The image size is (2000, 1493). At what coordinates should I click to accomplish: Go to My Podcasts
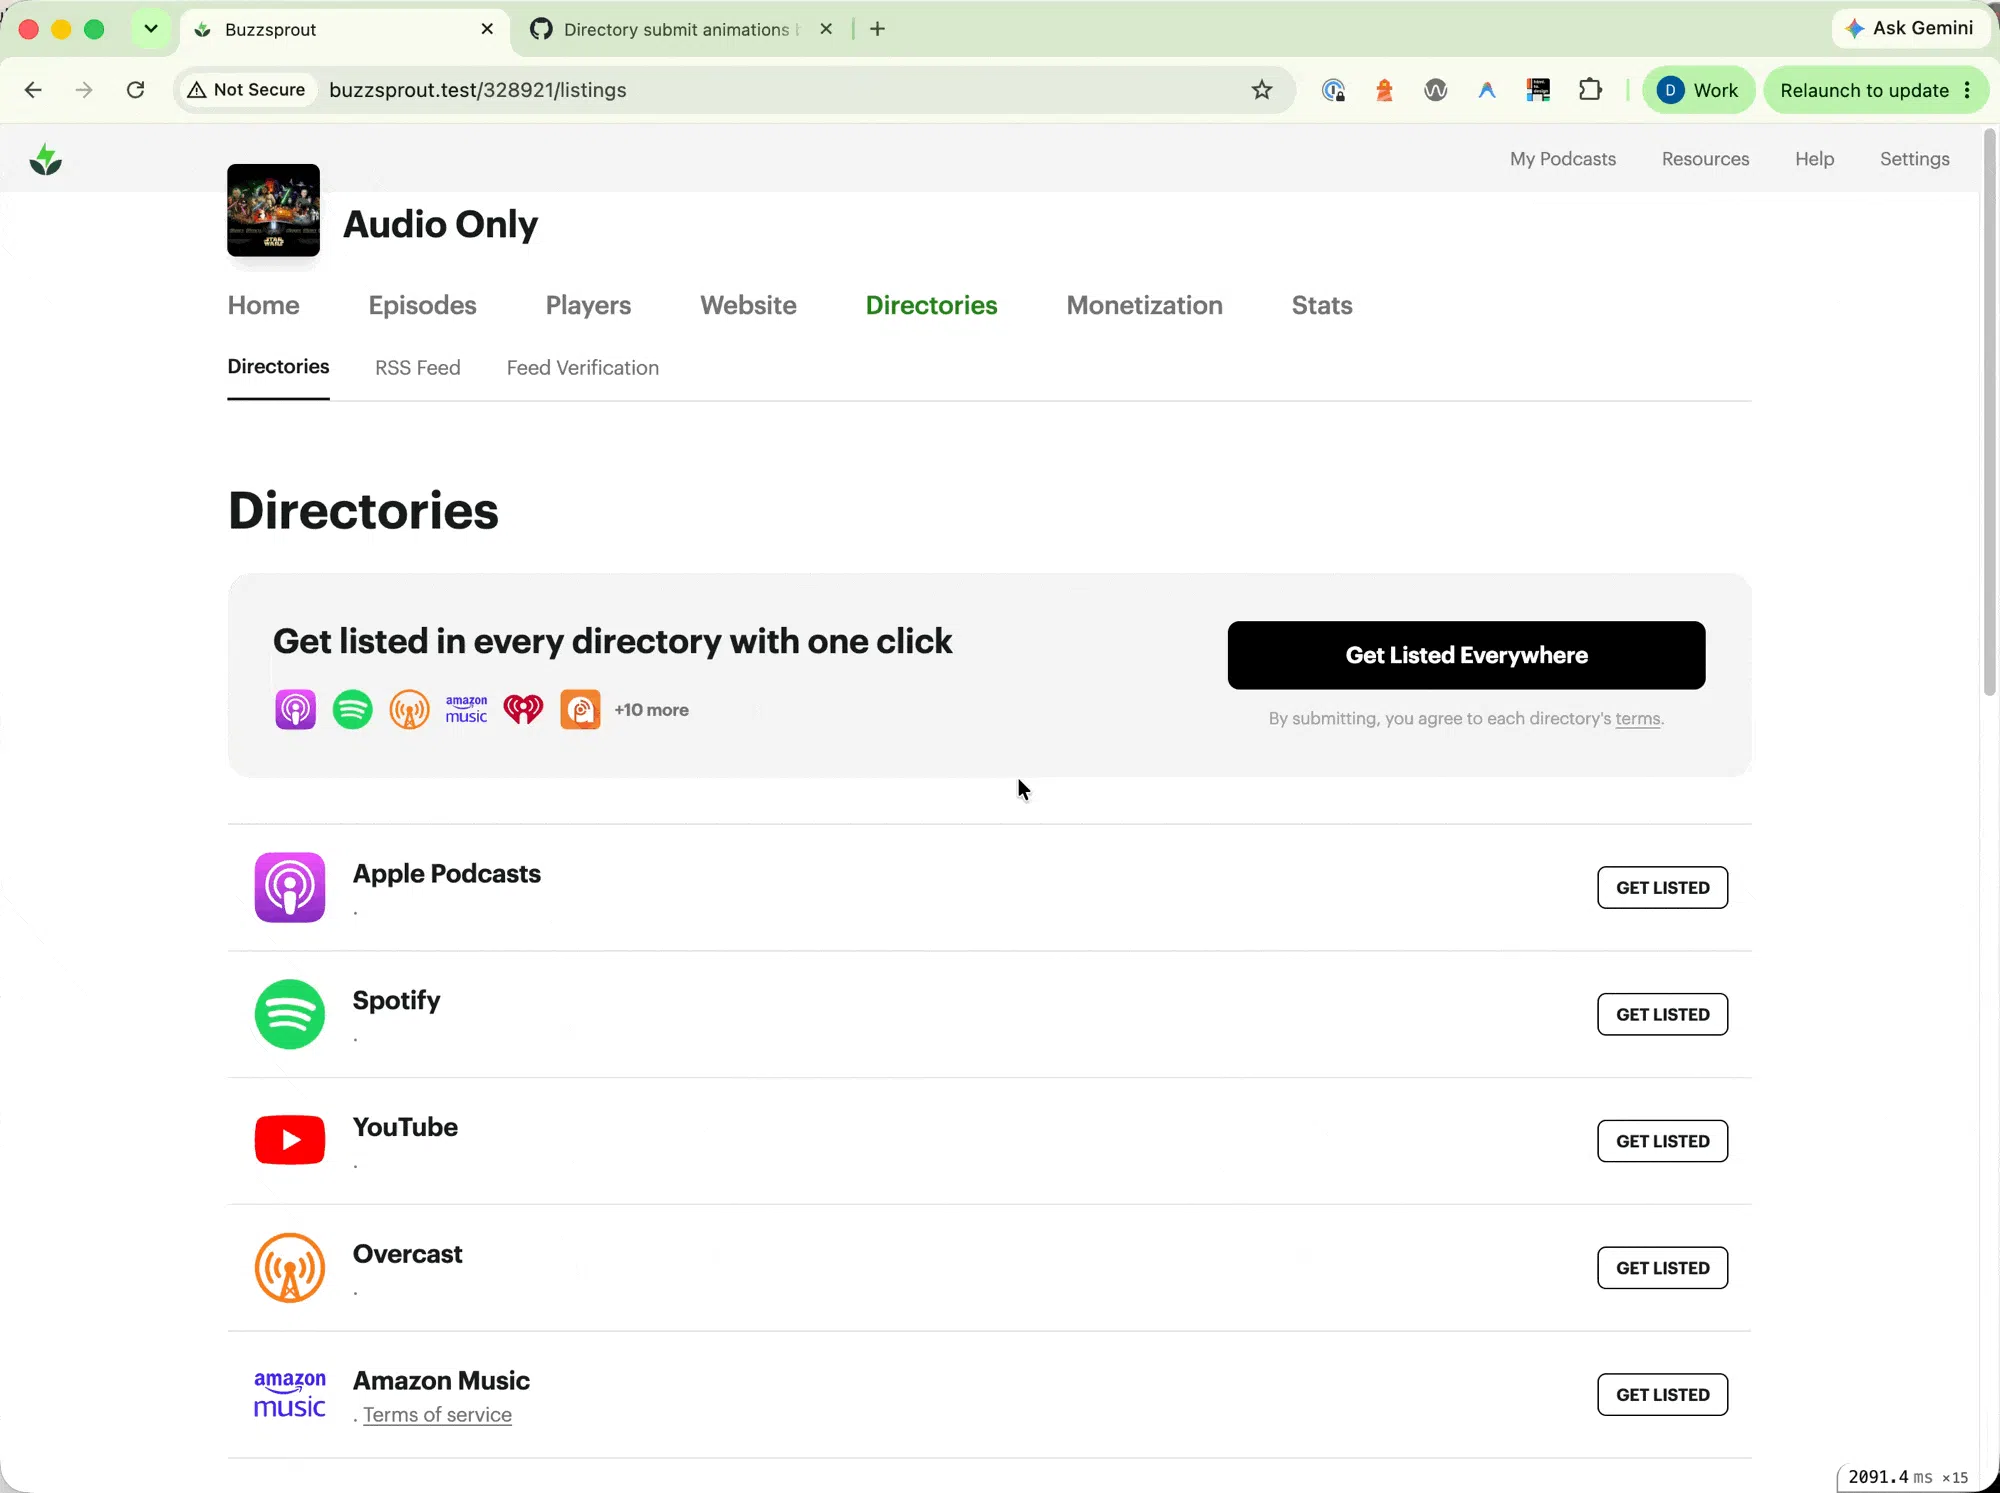[x=1562, y=159]
